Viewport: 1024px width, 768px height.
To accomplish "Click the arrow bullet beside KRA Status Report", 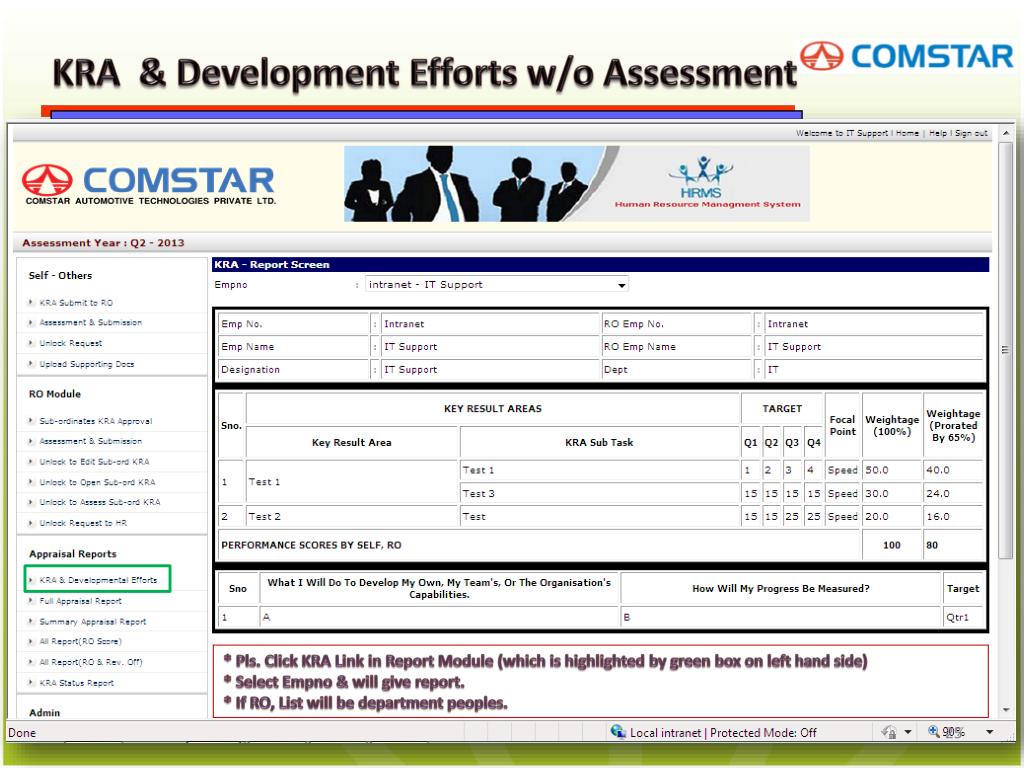I will pos(31,682).
